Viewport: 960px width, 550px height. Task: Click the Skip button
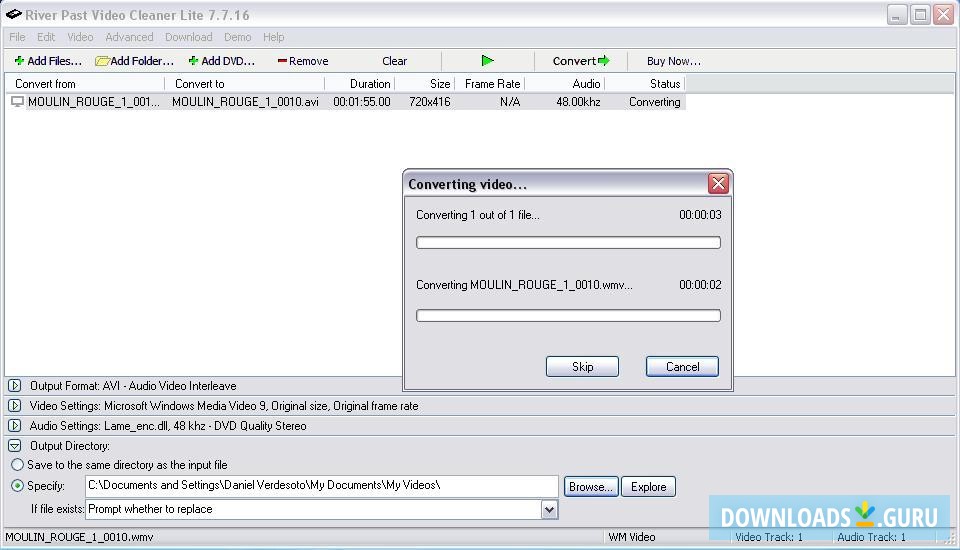pos(582,366)
